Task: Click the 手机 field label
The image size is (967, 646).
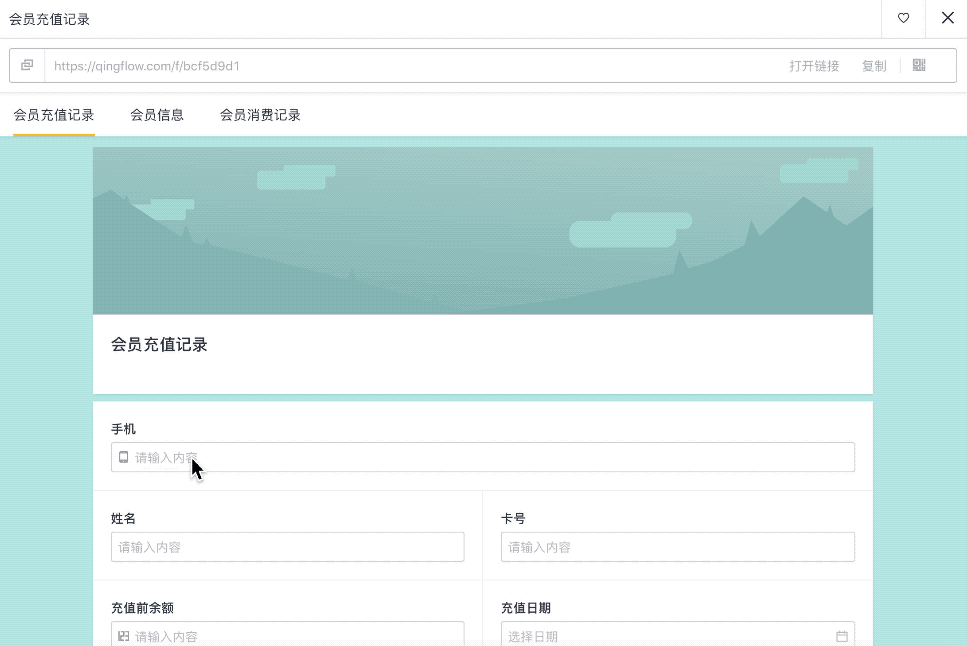Action: click(123, 429)
